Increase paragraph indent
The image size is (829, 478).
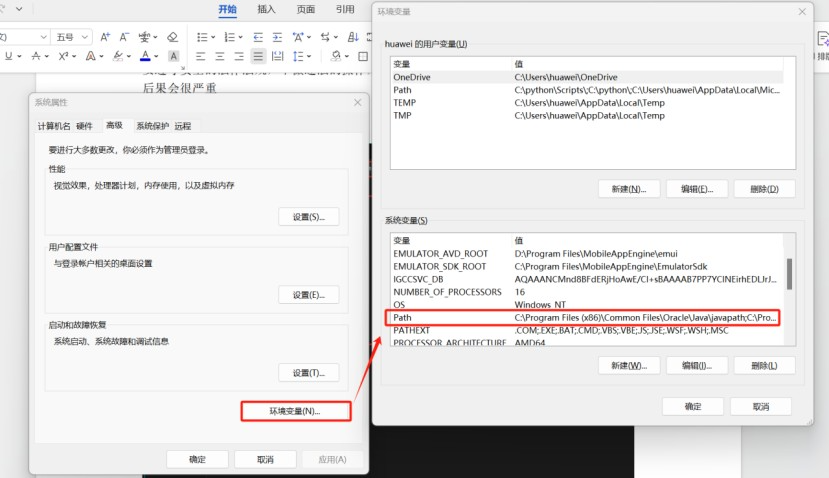[277, 37]
